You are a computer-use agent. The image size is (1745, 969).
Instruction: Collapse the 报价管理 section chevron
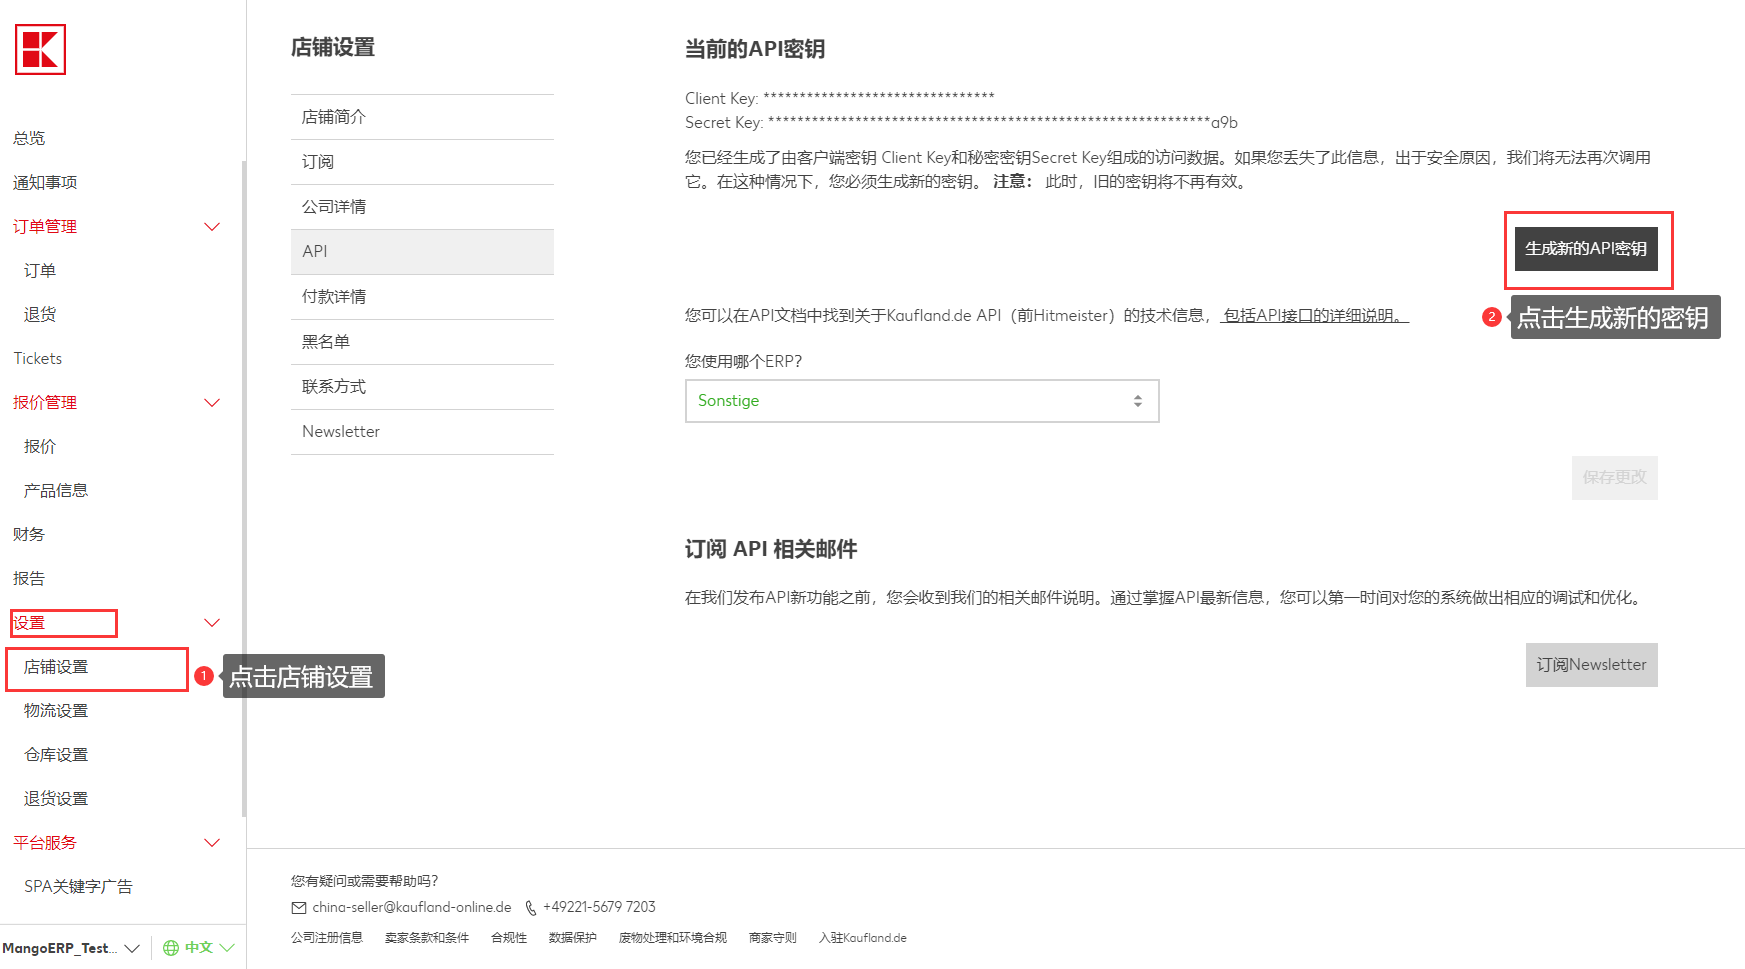[212, 403]
